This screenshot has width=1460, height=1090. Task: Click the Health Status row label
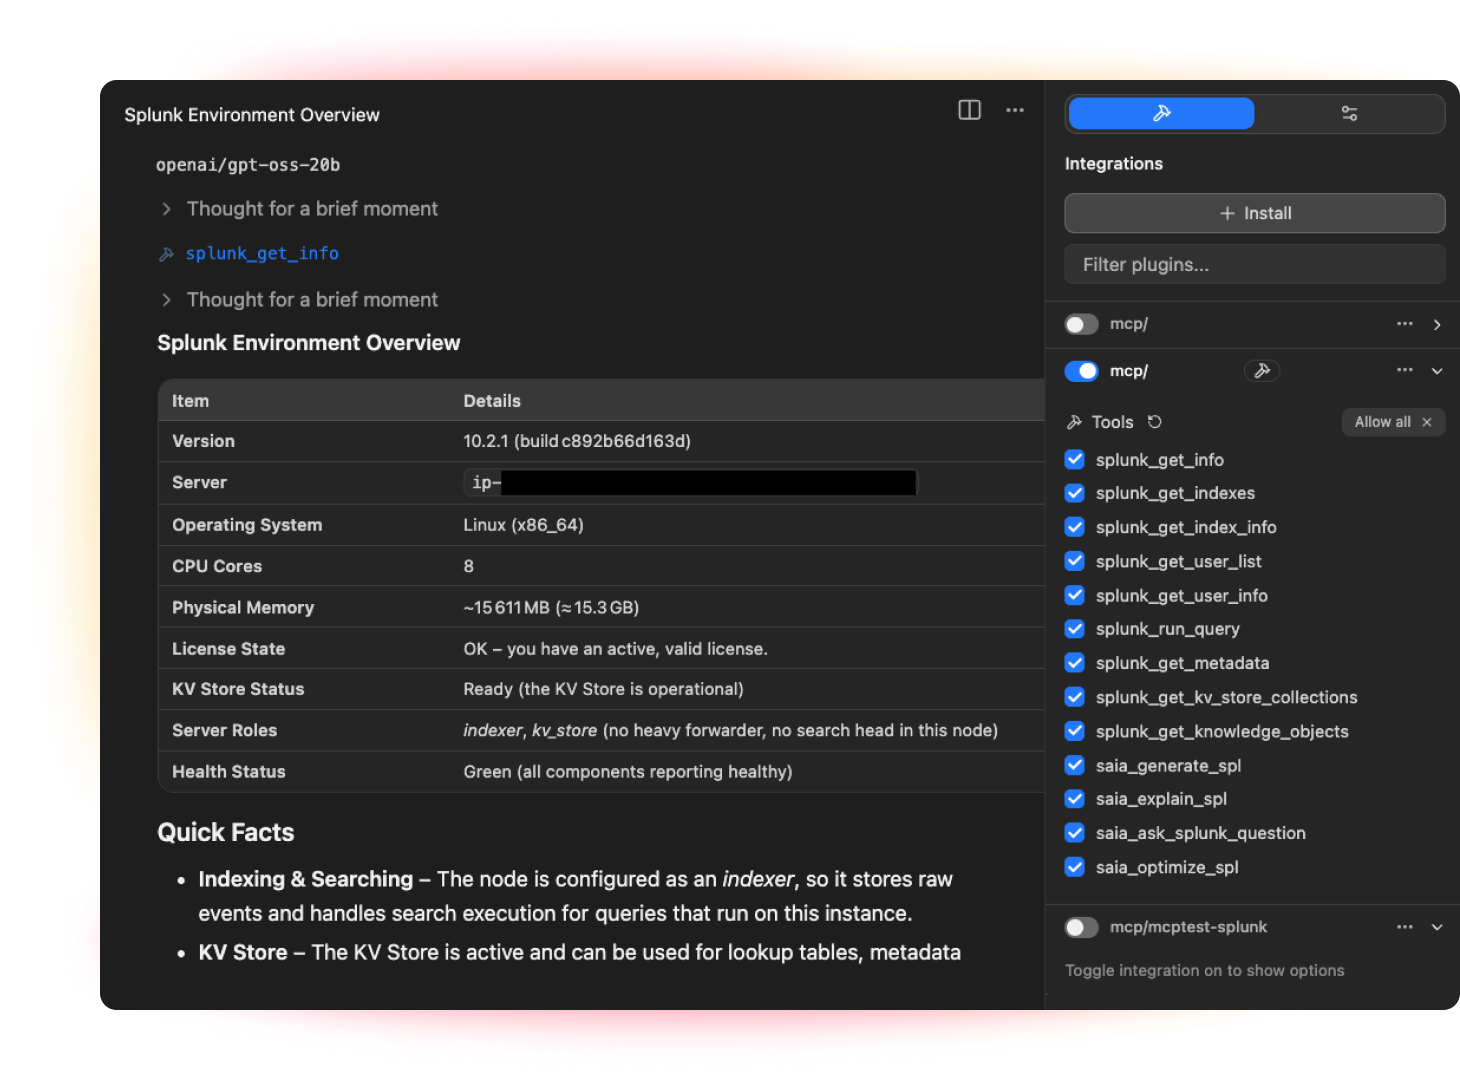pos(229,772)
